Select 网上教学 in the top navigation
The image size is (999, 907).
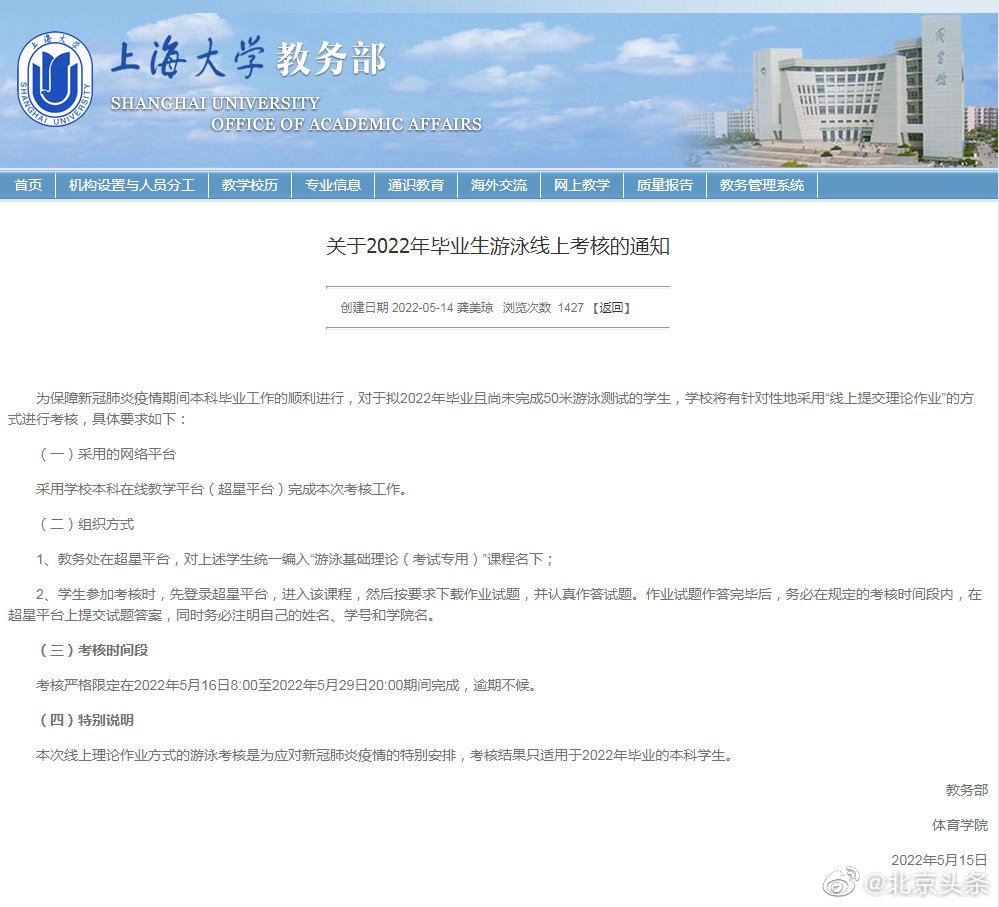582,185
